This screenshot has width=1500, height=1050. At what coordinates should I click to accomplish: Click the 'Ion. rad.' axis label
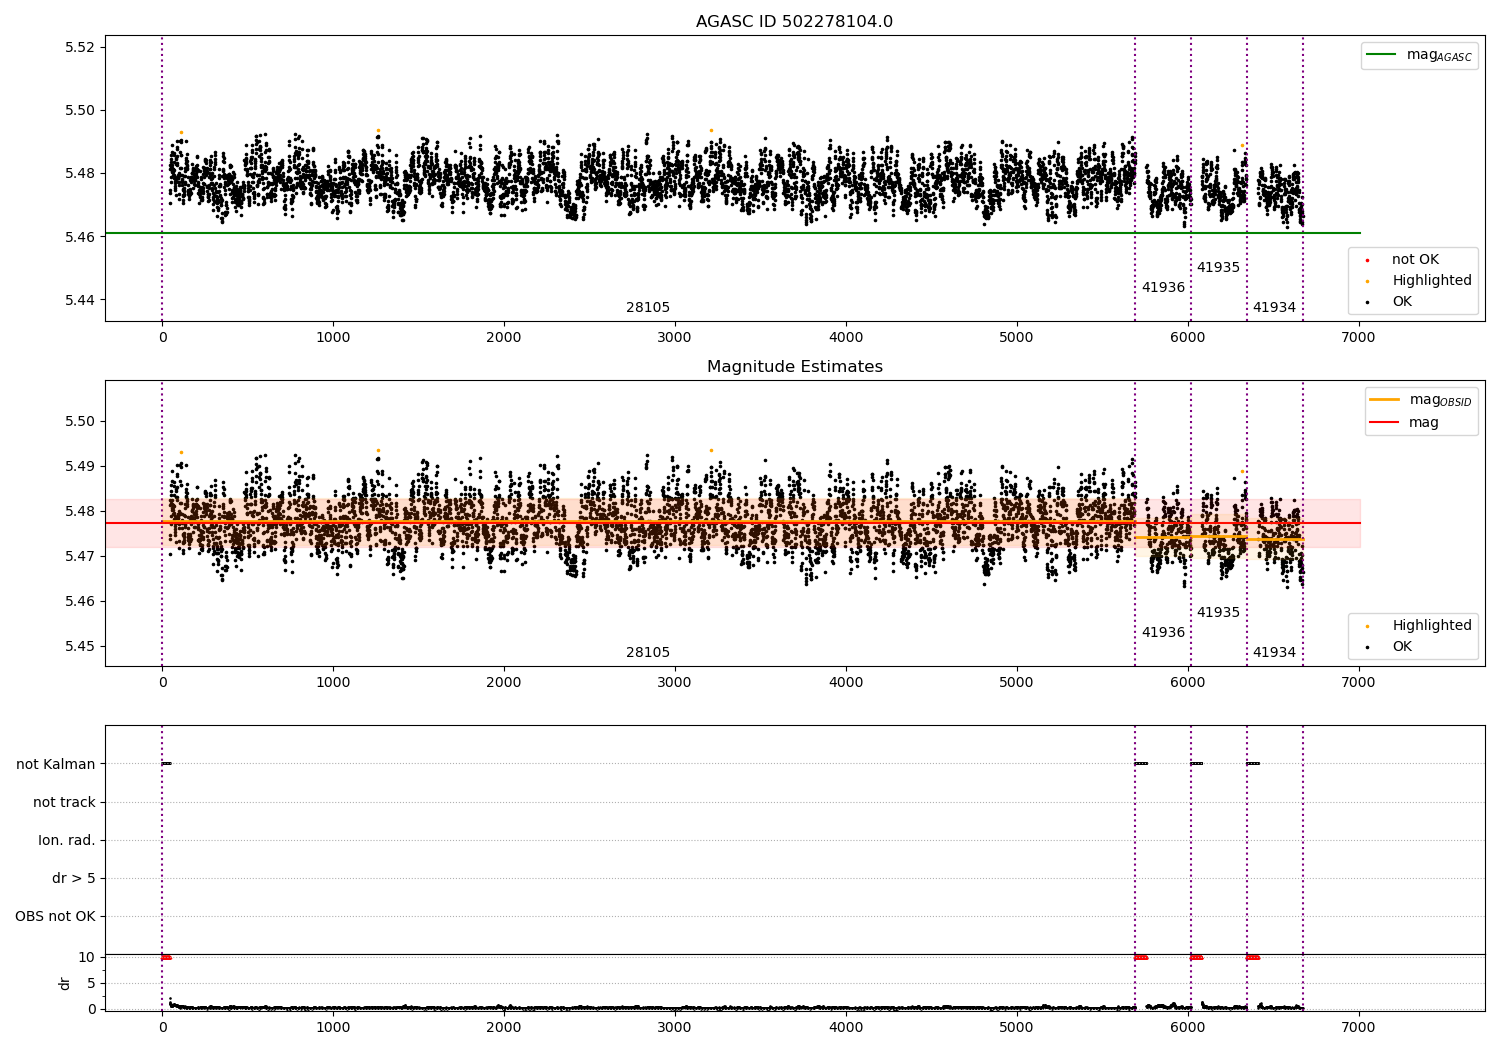[x=67, y=840]
